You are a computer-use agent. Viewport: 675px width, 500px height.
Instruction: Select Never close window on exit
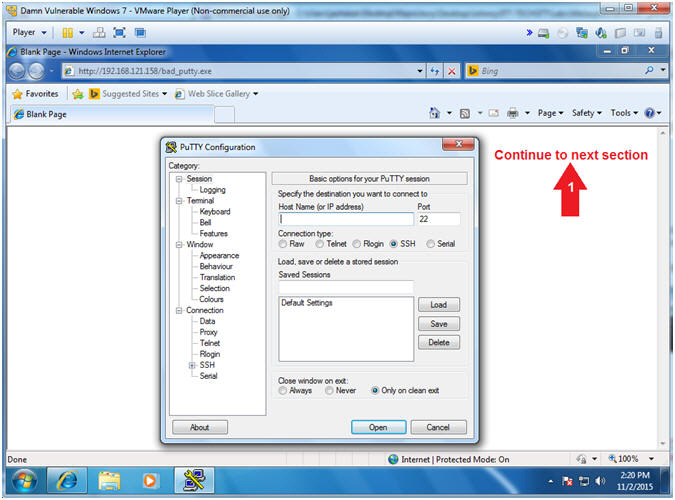point(329,391)
